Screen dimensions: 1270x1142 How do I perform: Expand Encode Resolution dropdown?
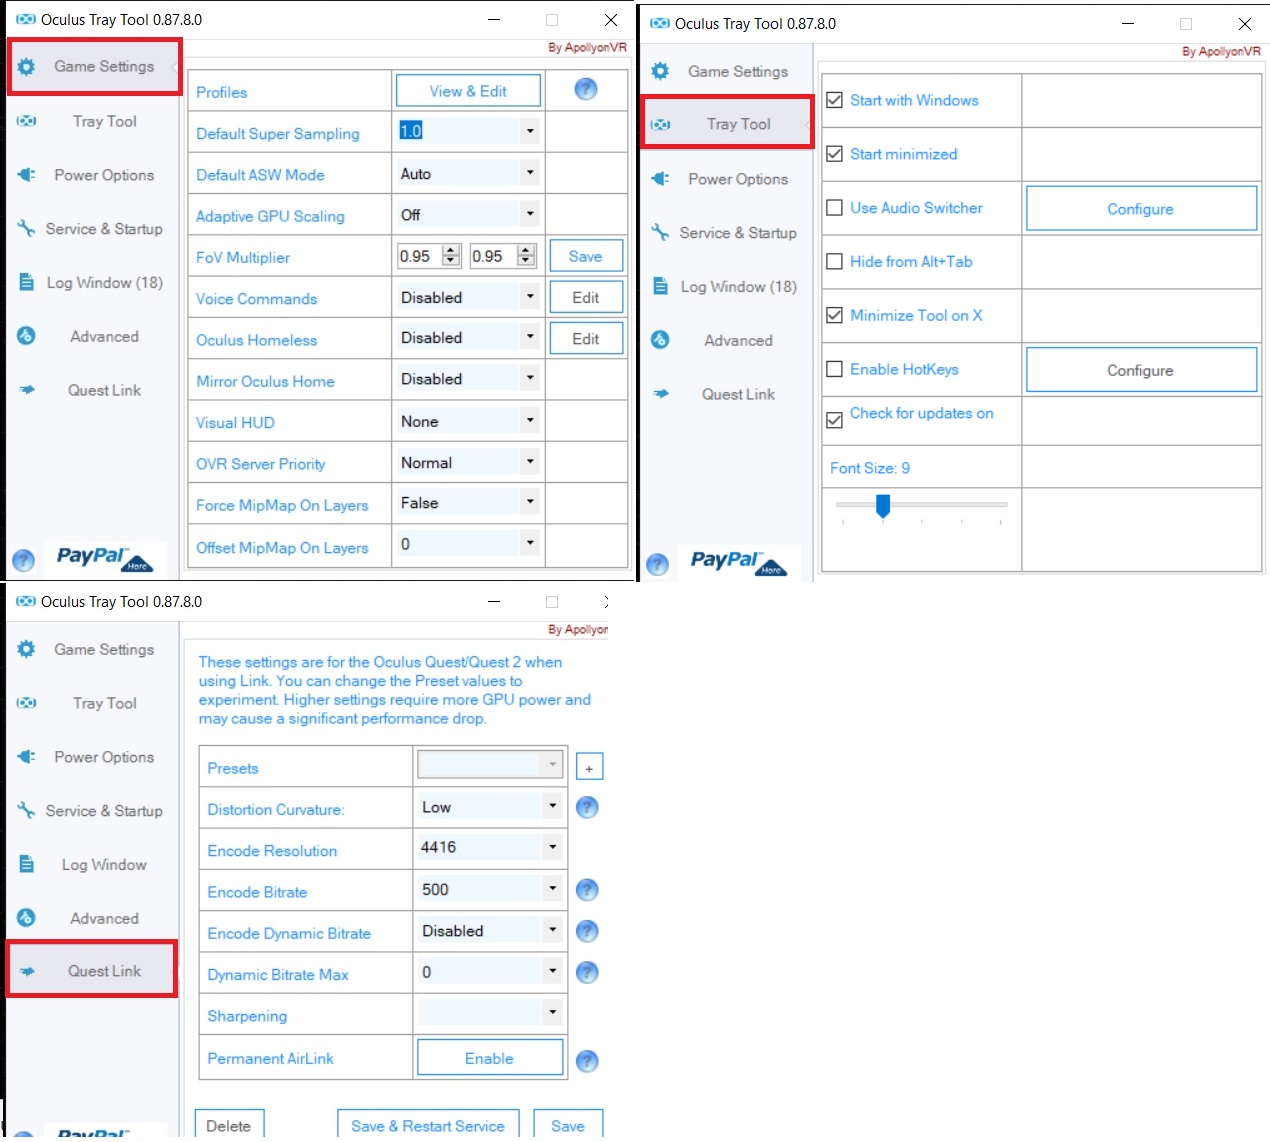pos(552,847)
